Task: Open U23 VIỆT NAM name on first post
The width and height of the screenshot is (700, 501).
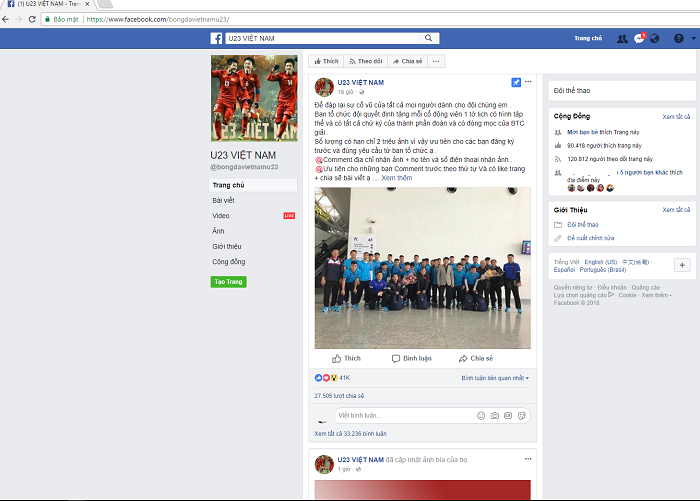Action: [361, 82]
